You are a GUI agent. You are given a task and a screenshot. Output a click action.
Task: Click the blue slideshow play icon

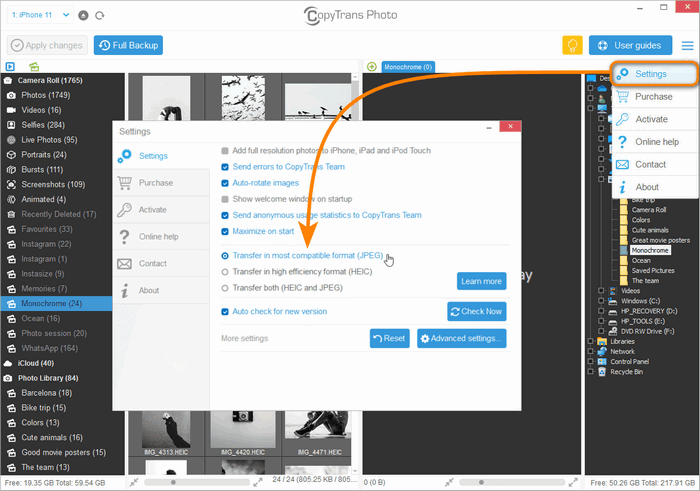pos(10,67)
